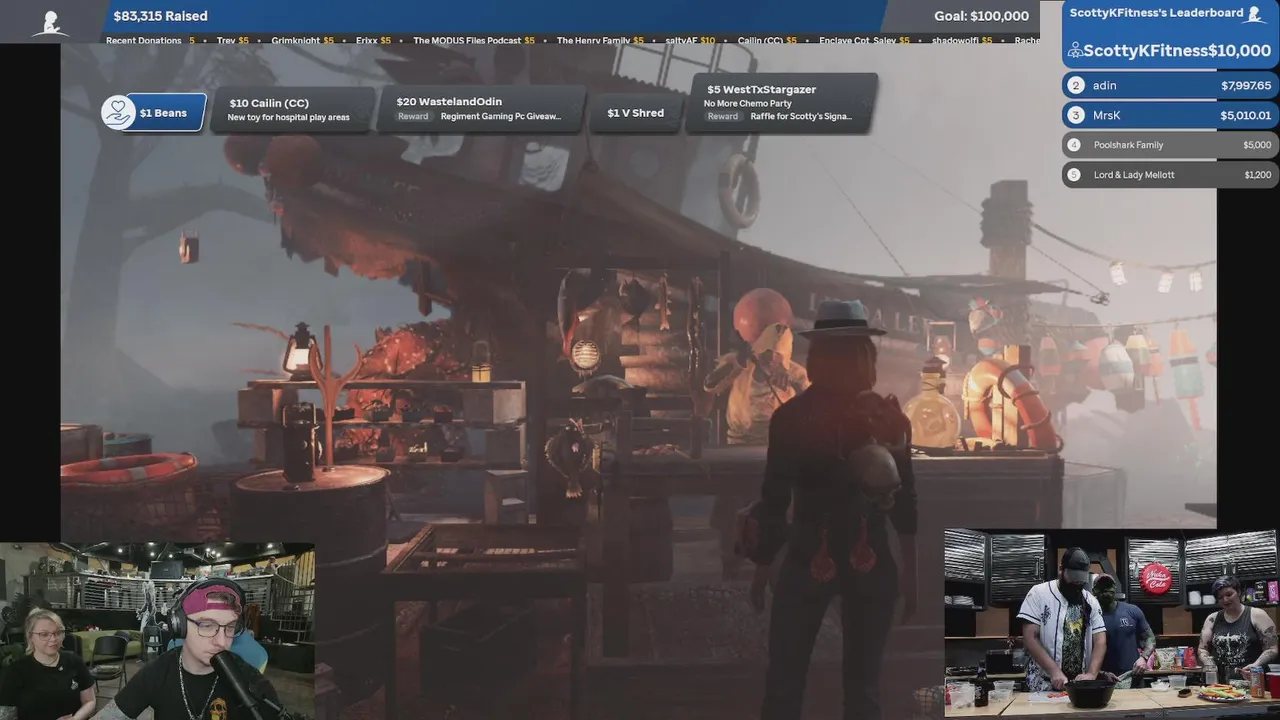
Task: Click the rank 3 badge beside MrsK
Action: coord(1076,115)
